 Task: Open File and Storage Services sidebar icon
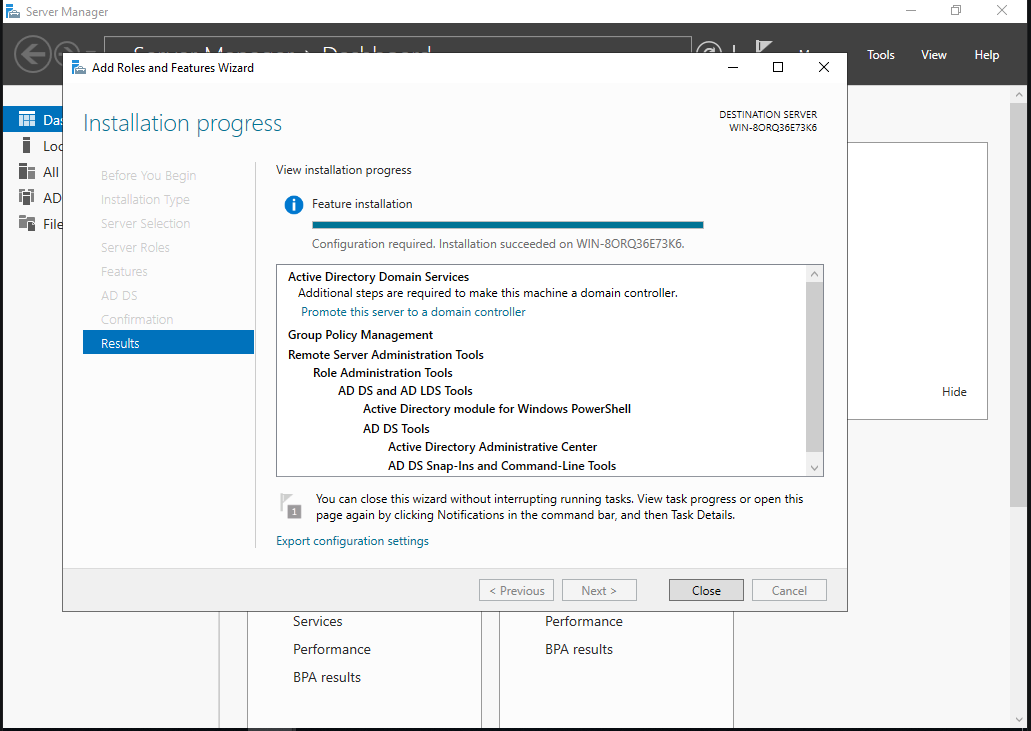point(27,223)
